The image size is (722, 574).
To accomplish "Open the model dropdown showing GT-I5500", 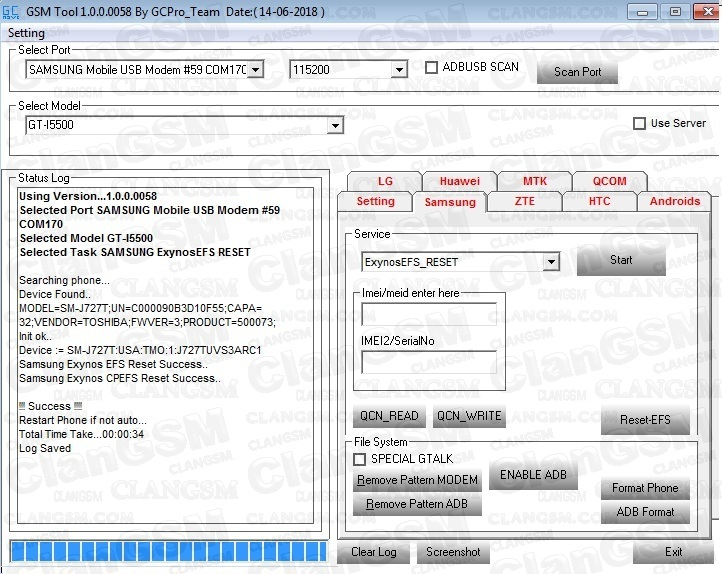I will 335,125.
